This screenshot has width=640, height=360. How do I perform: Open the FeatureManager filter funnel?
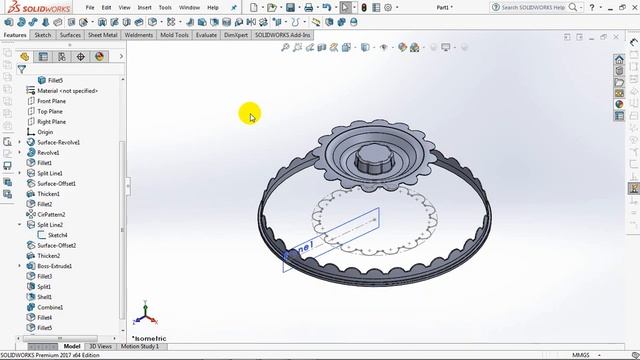pos(22,69)
